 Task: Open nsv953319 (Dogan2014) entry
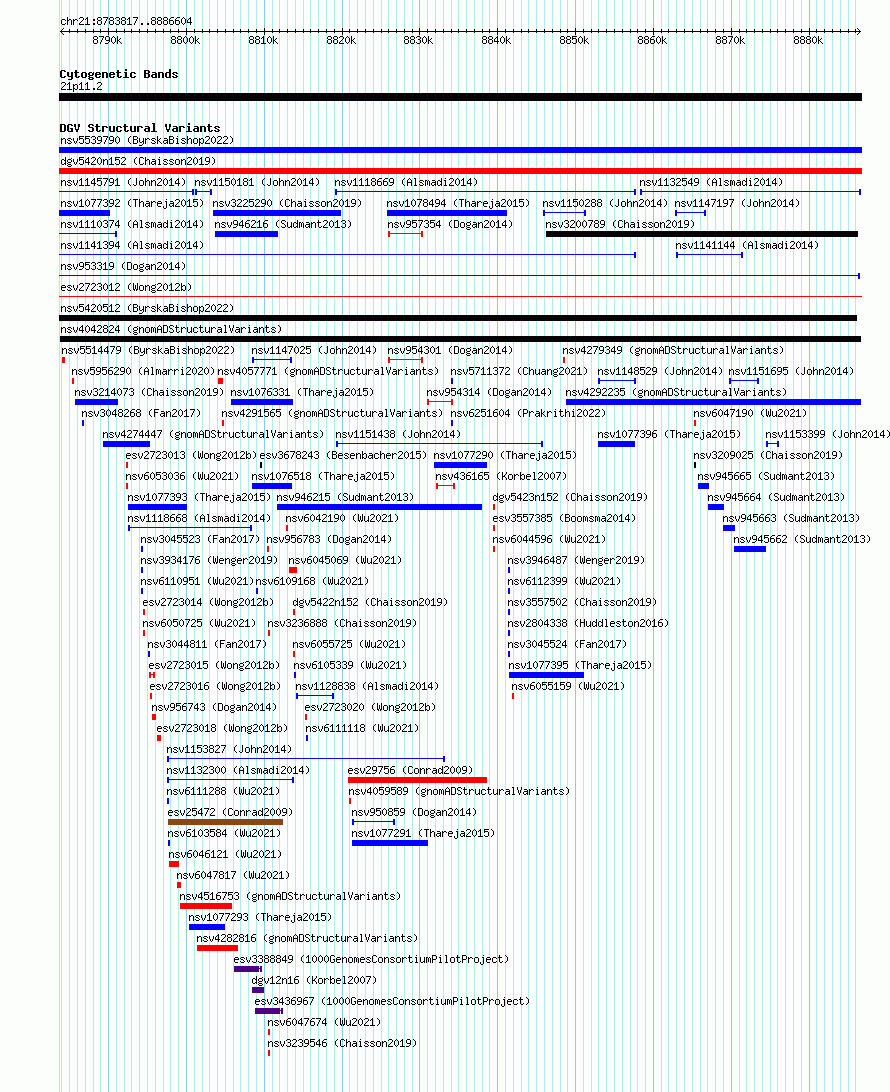tap(123, 266)
